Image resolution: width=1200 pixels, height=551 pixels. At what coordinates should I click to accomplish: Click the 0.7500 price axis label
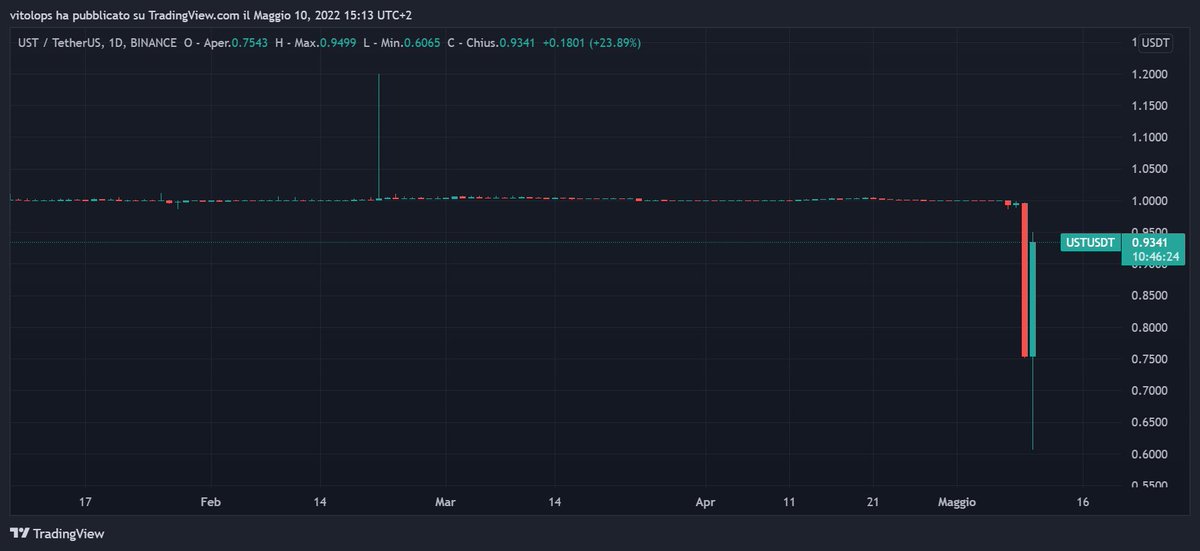pyautogui.click(x=1149, y=359)
